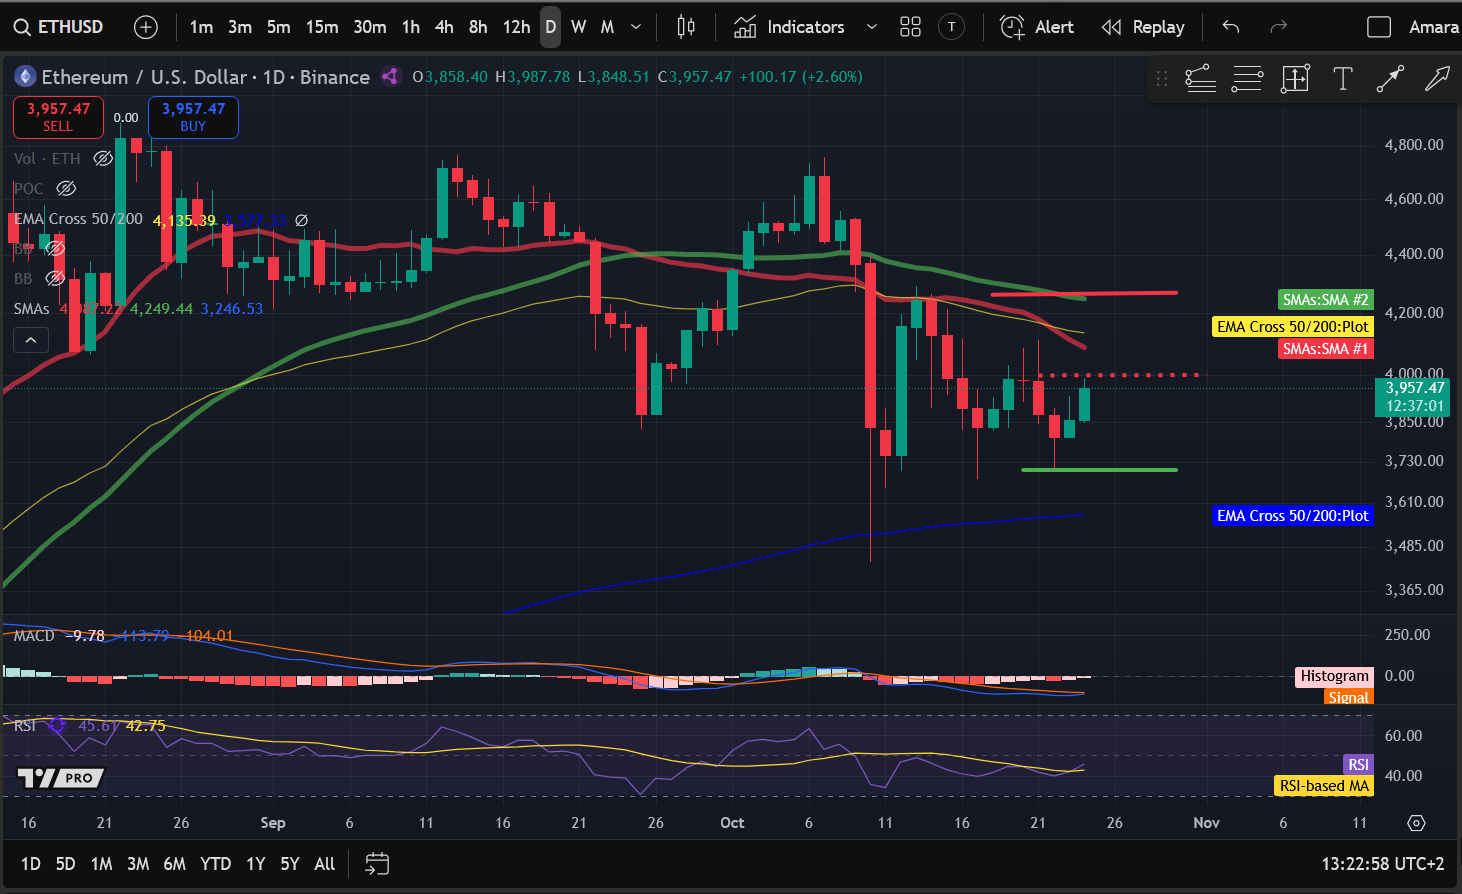Screen dimensions: 1462x894
Task: Create a new price alert
Action: [1037, 27]
